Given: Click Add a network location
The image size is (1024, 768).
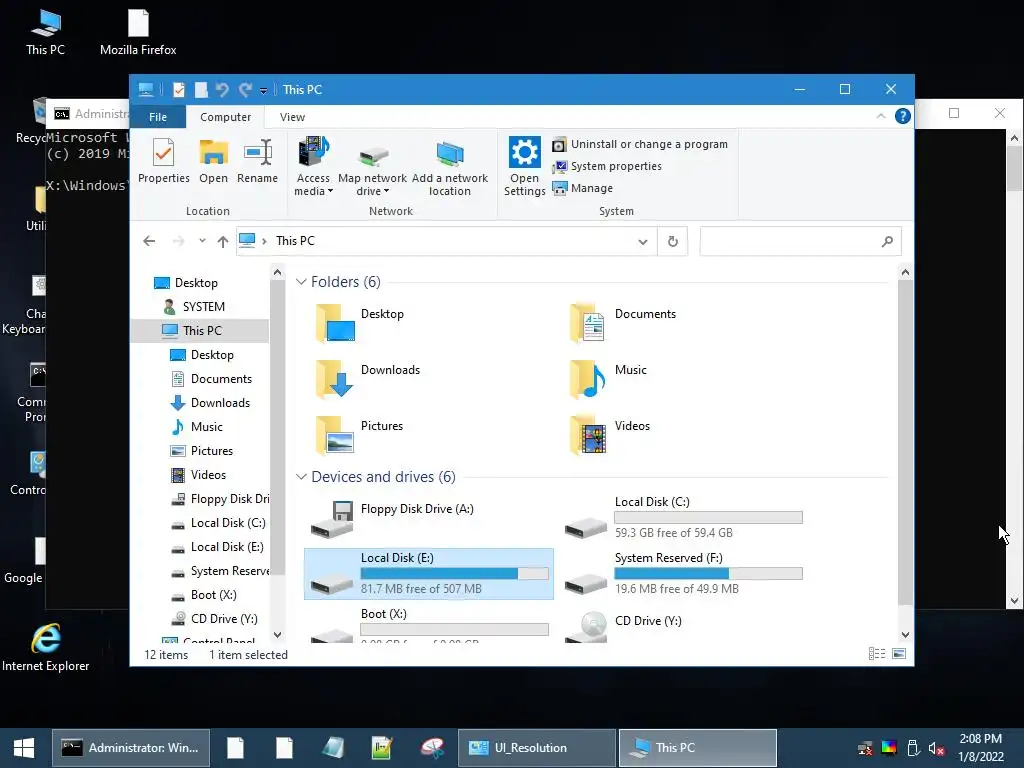Looking at the screenshot, I should click(x=449, y=168).
